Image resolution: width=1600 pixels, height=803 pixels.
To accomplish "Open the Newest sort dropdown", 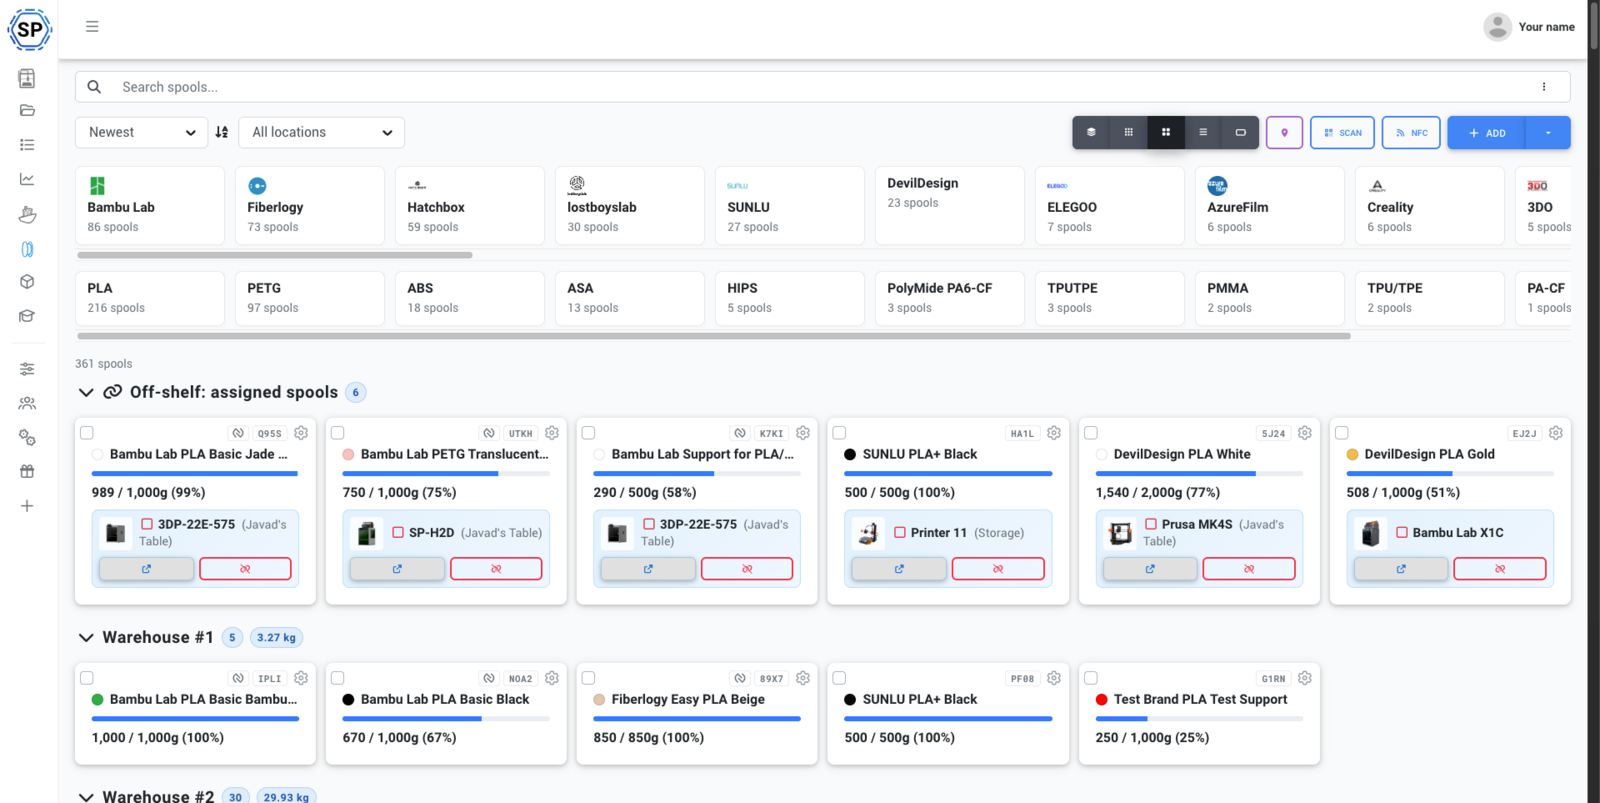I will tap(142, 132).
